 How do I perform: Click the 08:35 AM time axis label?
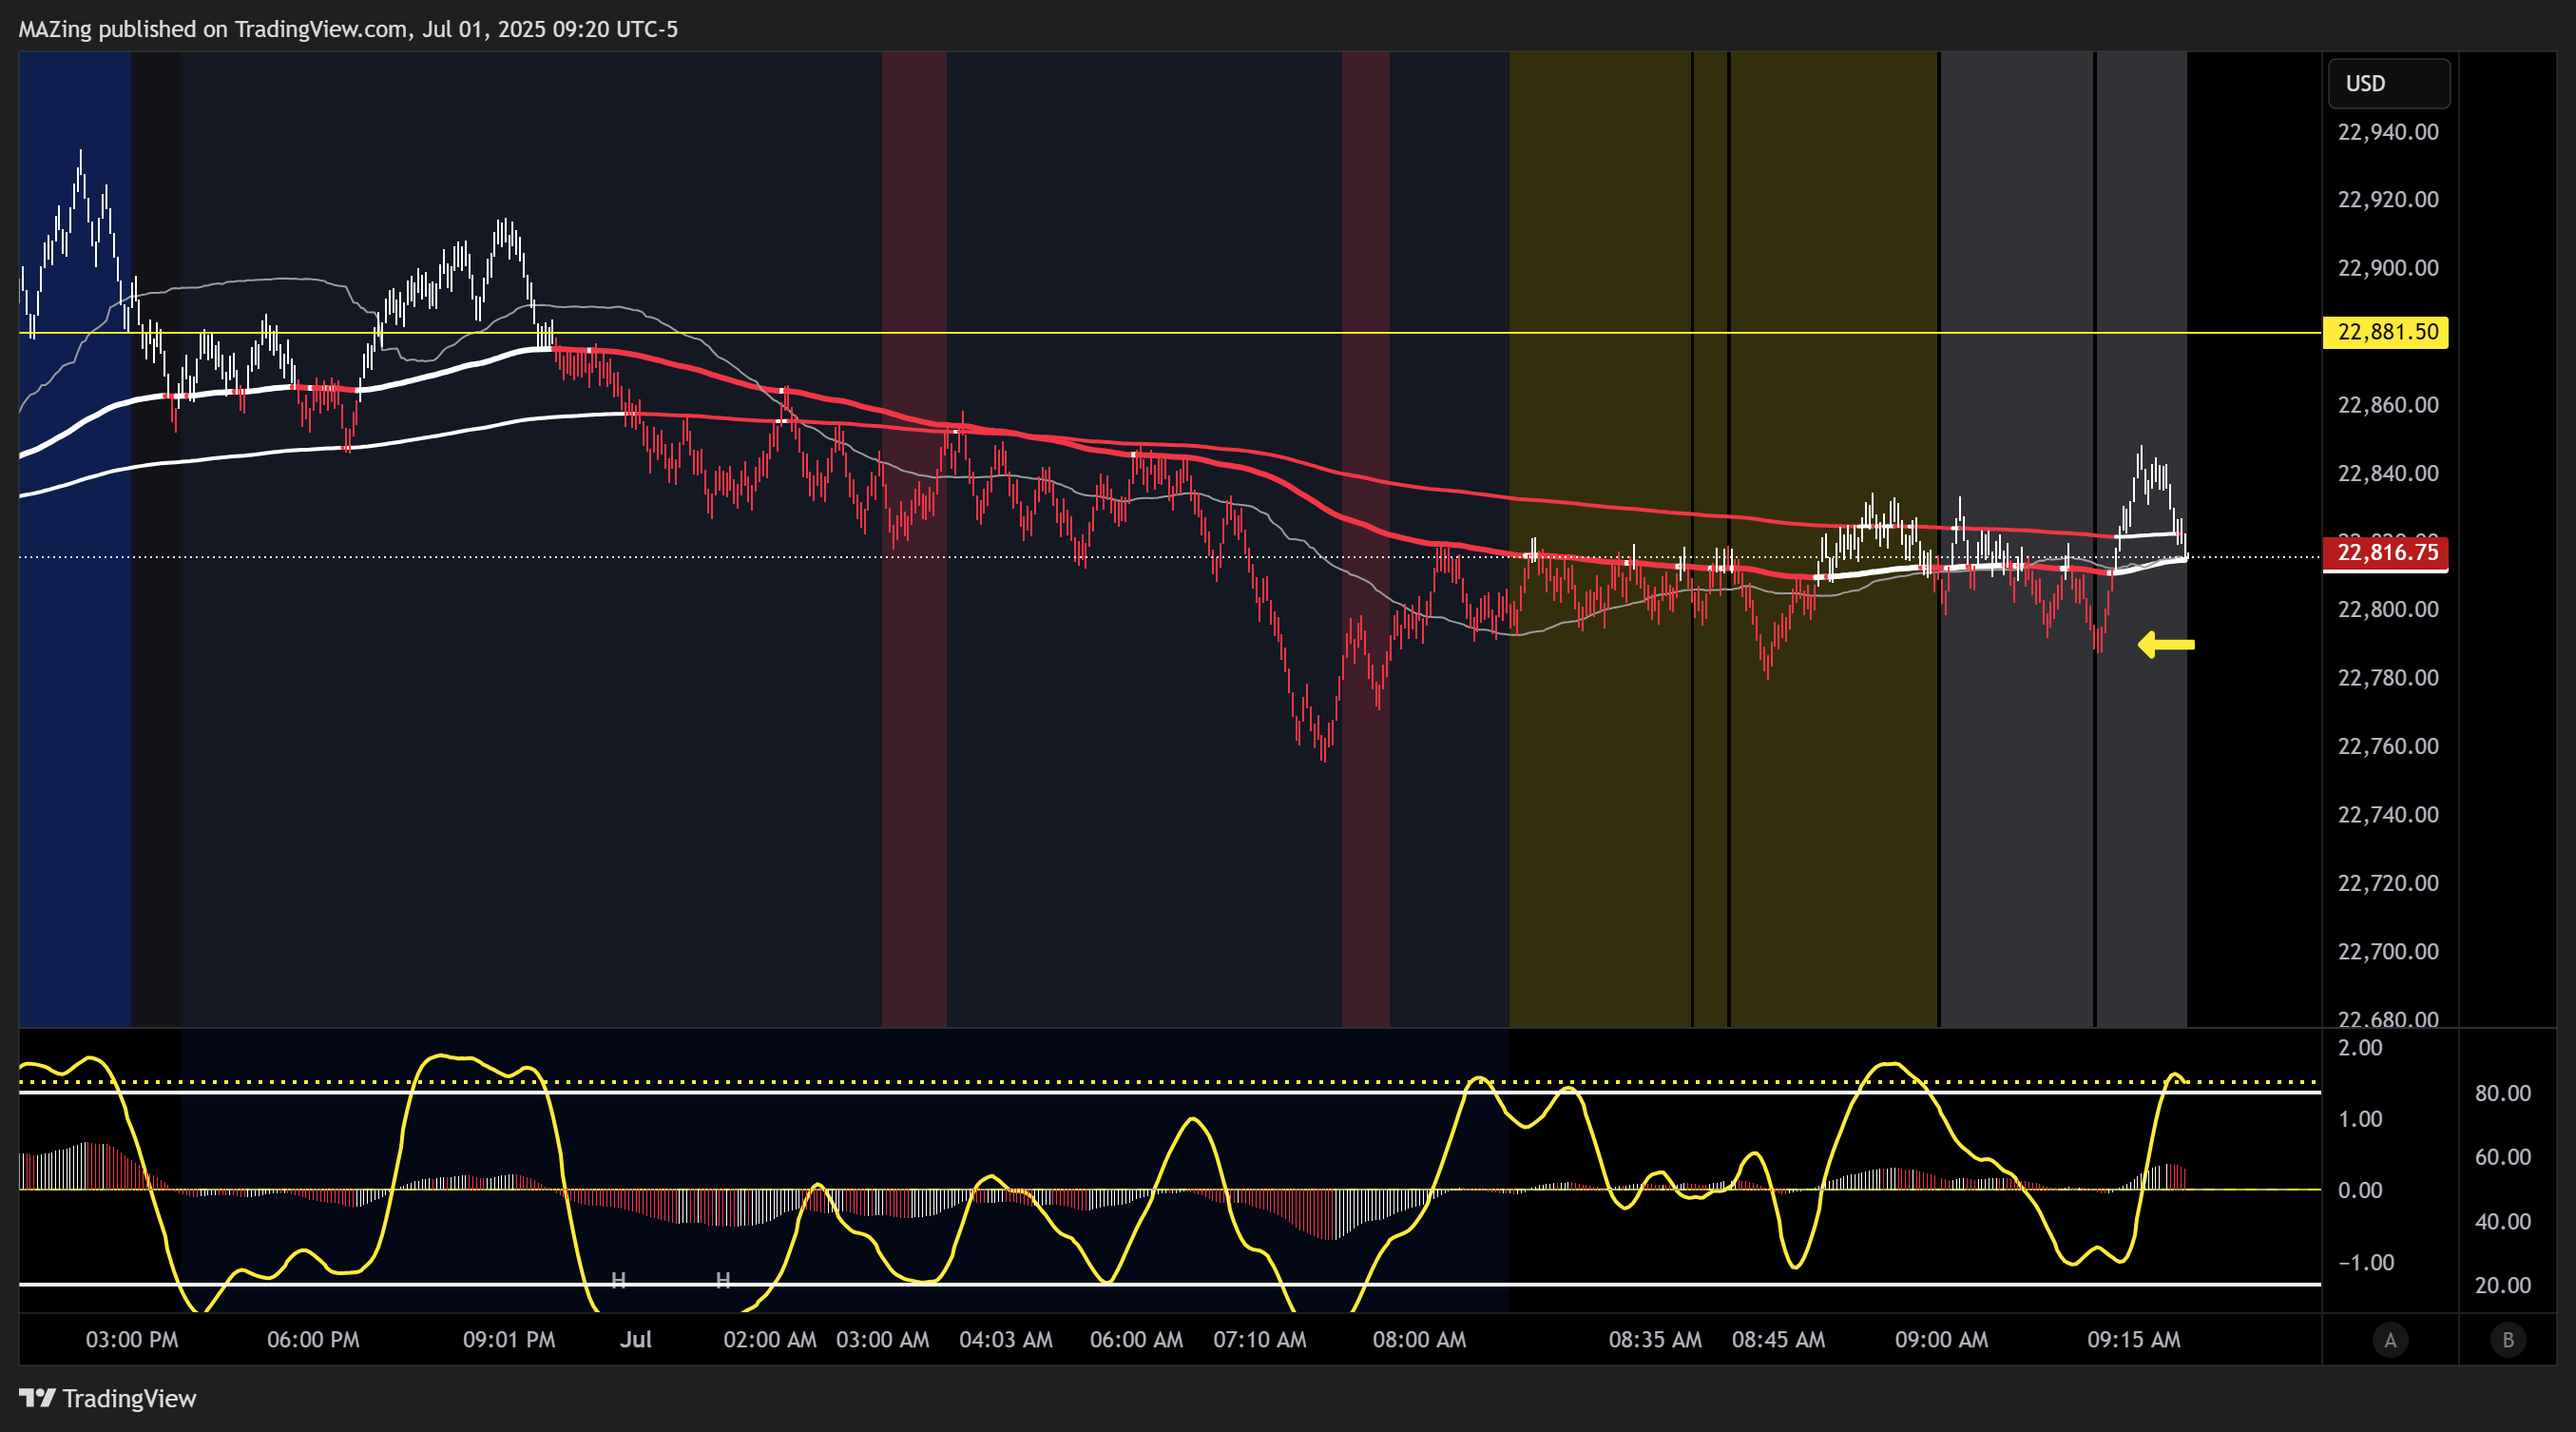[x=1655, y=1340]
